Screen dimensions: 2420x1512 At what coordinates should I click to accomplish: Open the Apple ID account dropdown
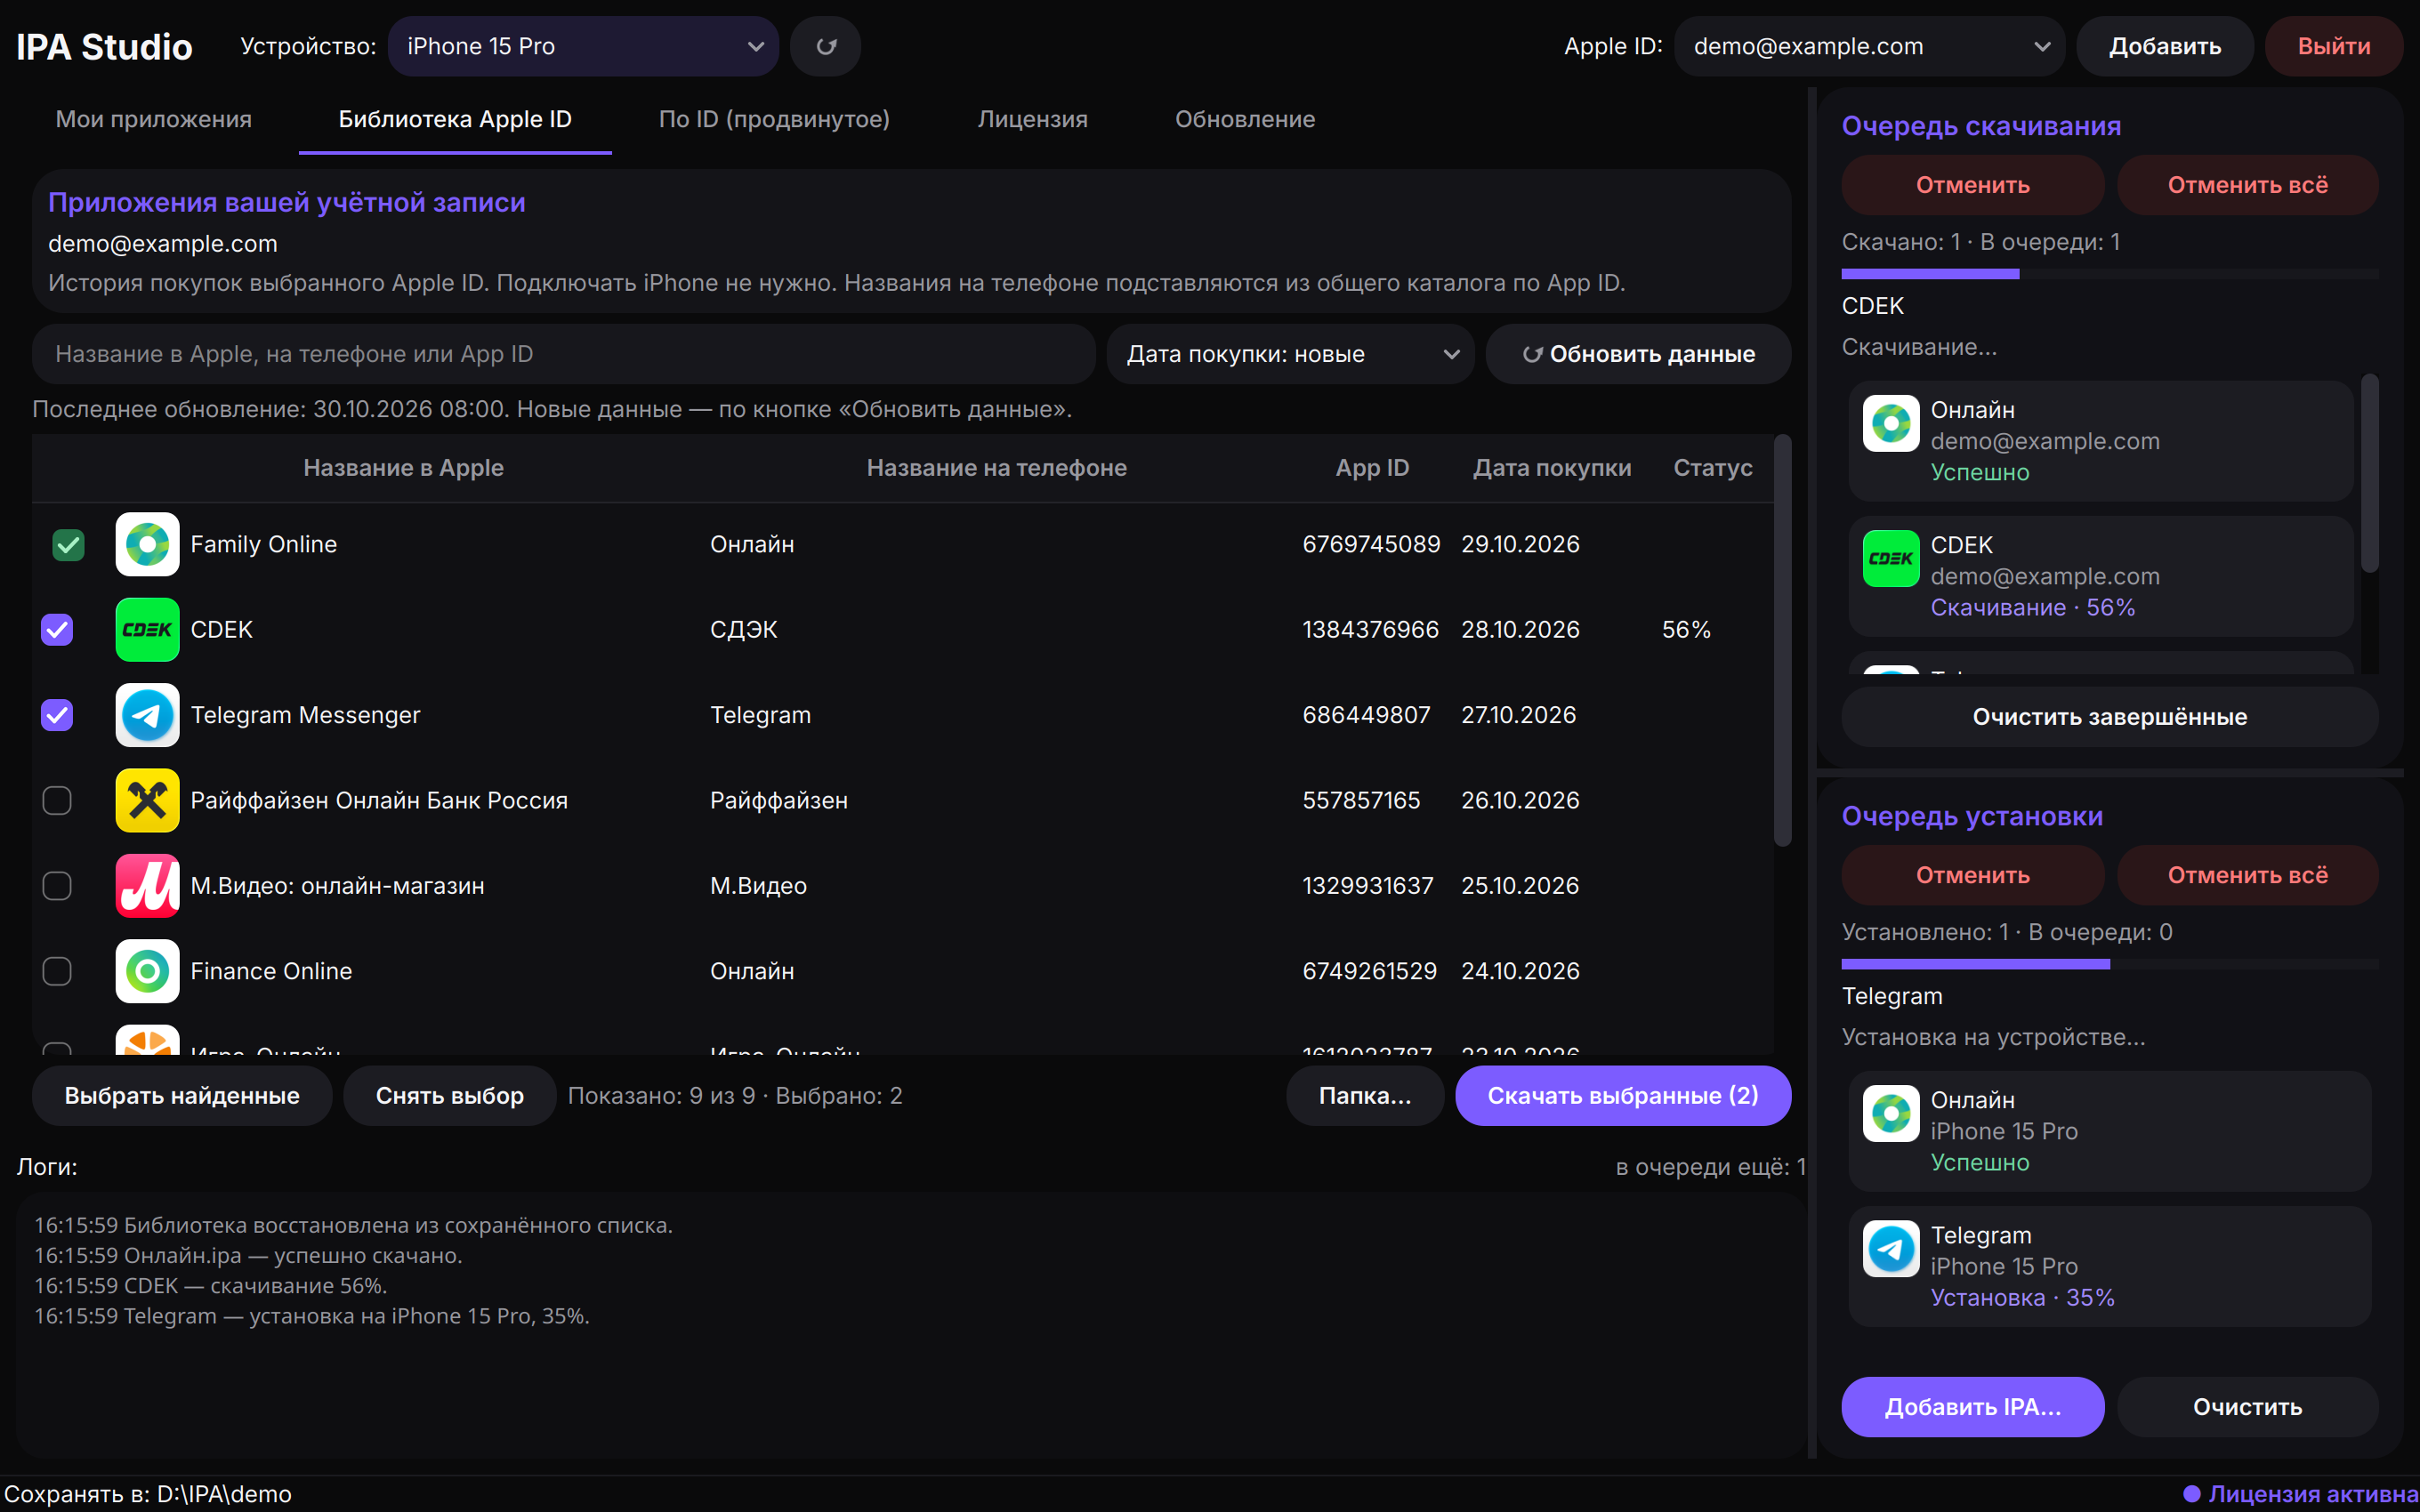(1869, 46)
